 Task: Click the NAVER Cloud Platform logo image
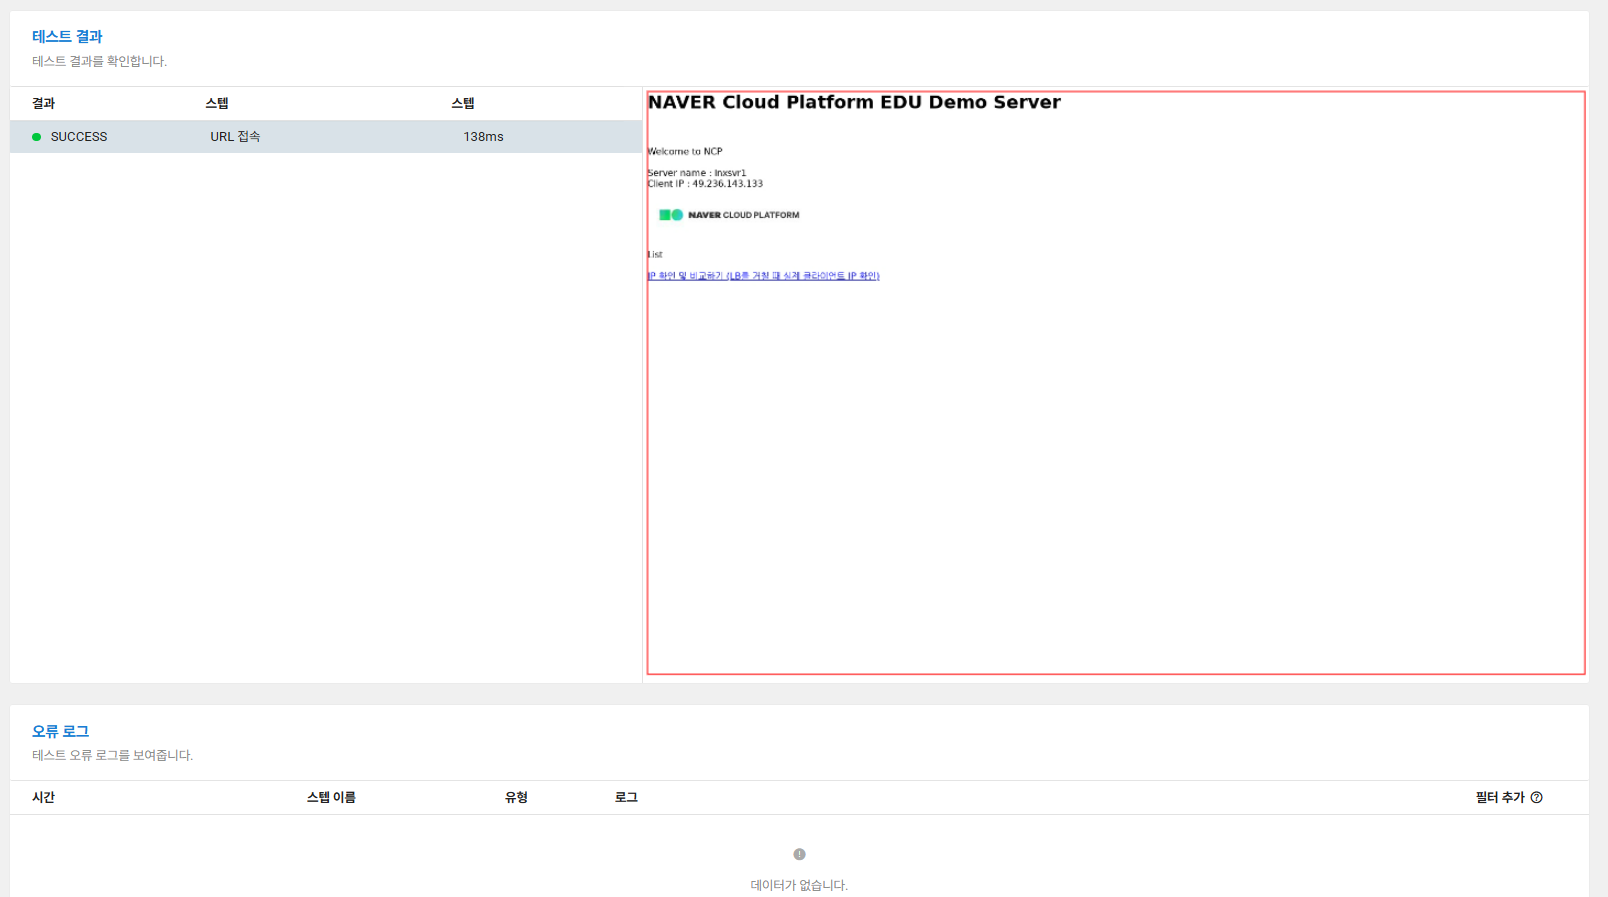point(729,215)
